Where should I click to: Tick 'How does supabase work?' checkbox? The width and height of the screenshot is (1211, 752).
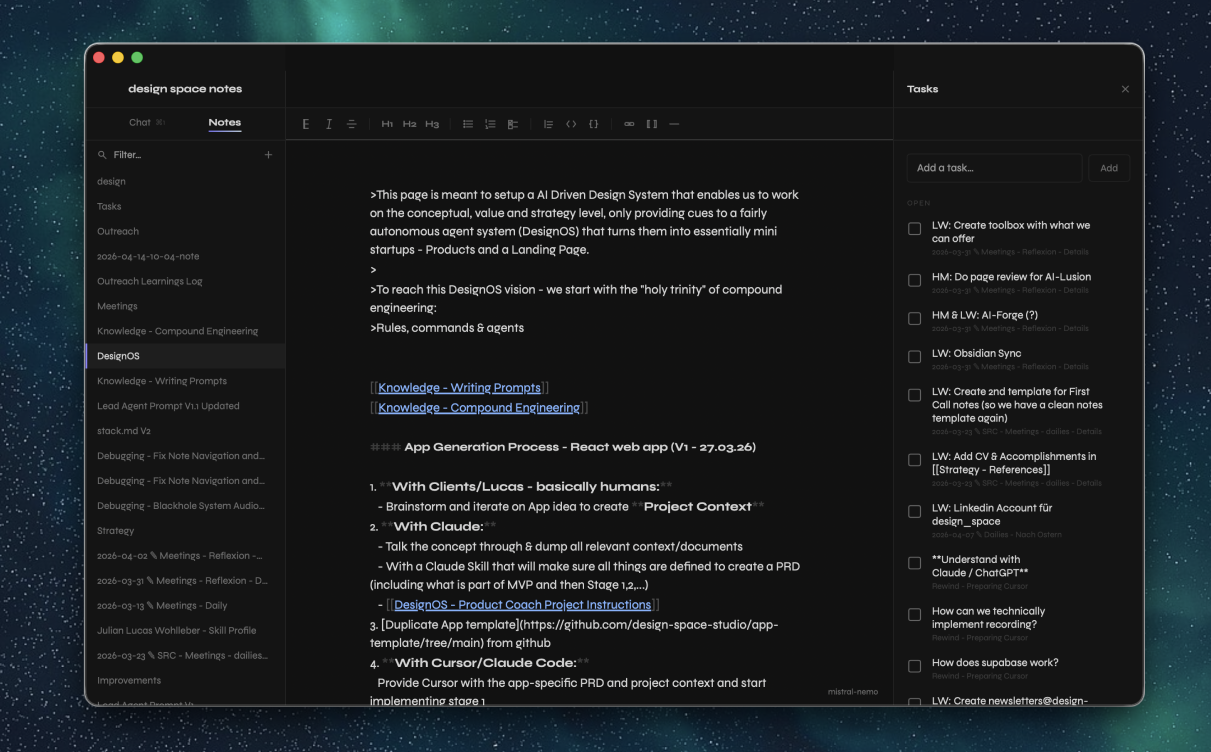click(x=914, y=666)
